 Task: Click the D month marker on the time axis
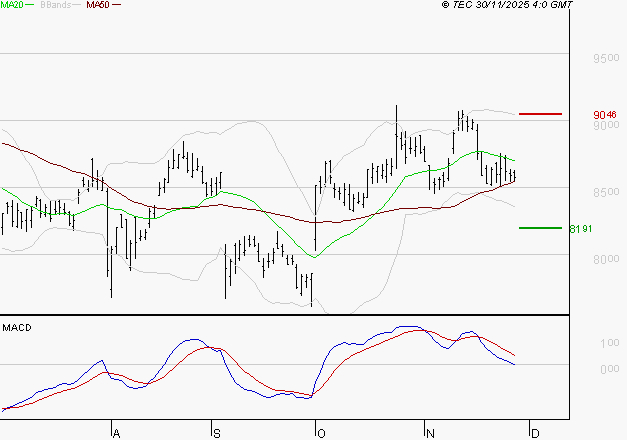point(535,434)
